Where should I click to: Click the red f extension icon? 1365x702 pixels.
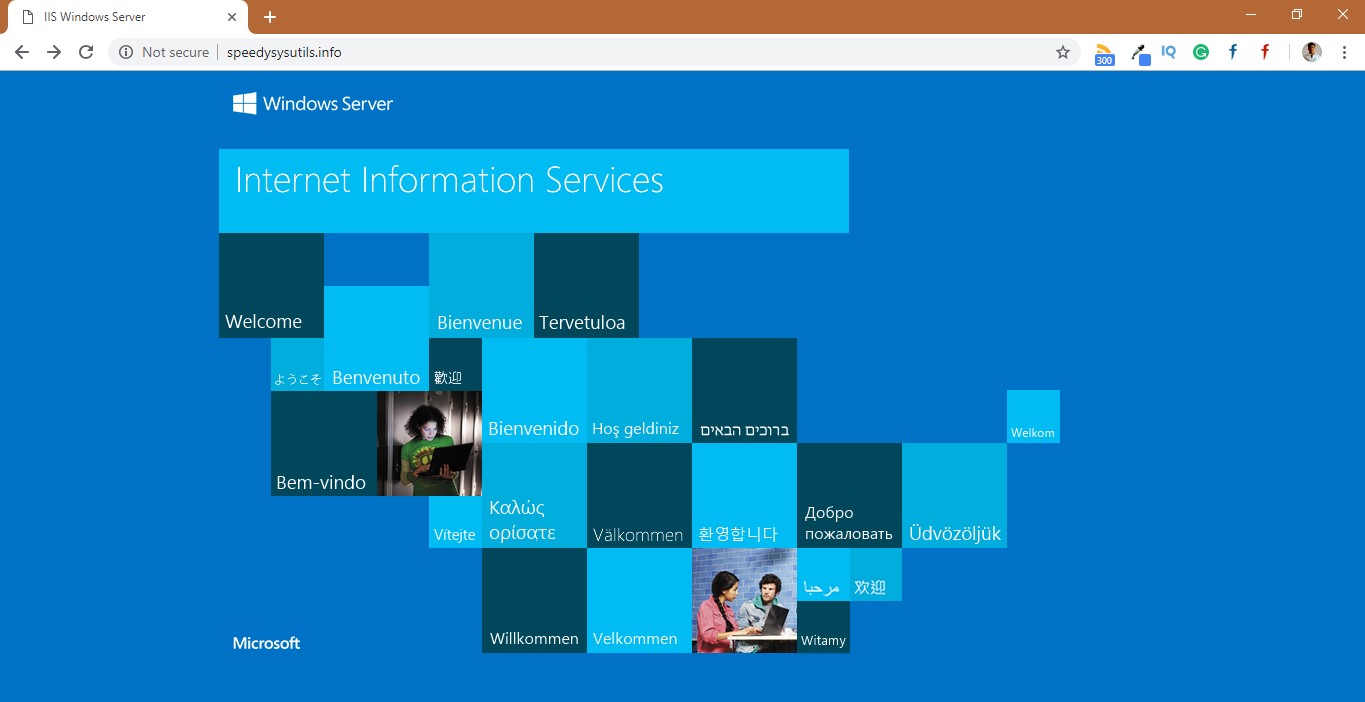[x=1265, y=52]
